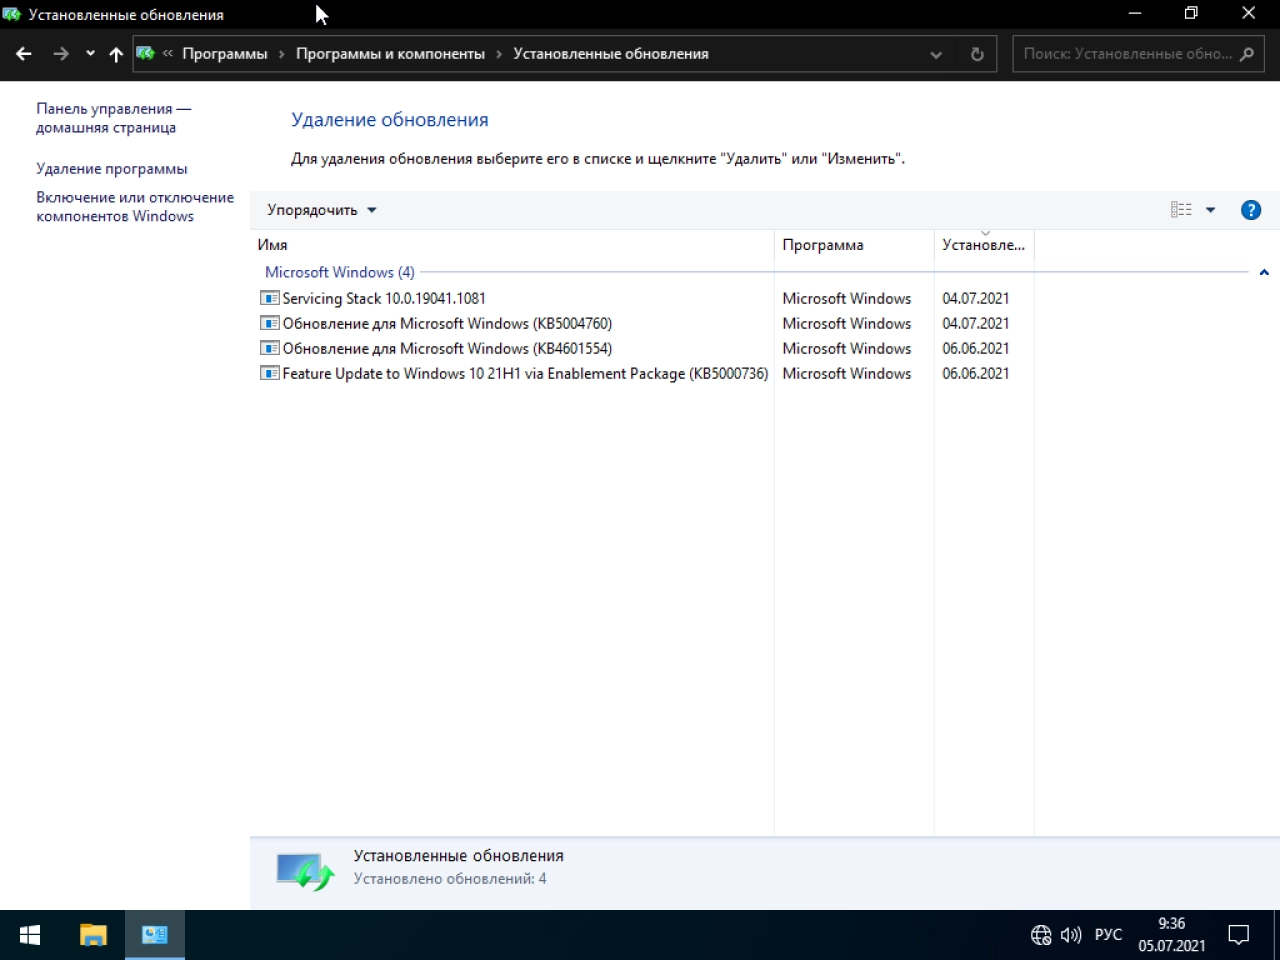This screenshot has width=1280, height=960.
Task: Open File Explorer from taskbar
Action: [x=93, y=935]
